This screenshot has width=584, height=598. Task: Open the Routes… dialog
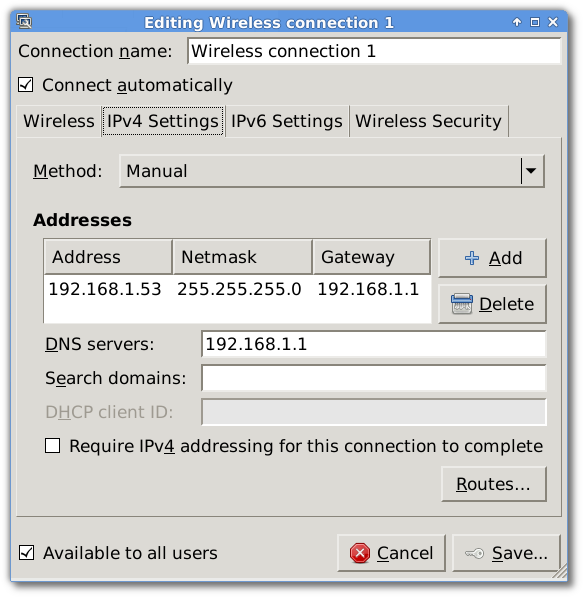pyautogui.click(x=494, y=484)
